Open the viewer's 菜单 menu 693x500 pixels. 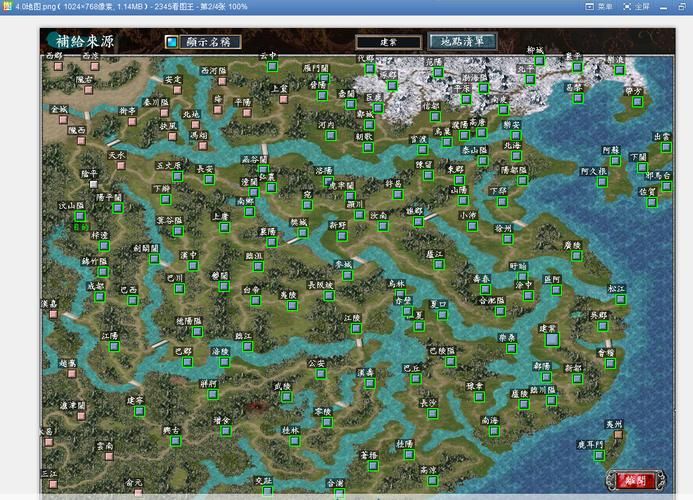click(x=599, y=7)
